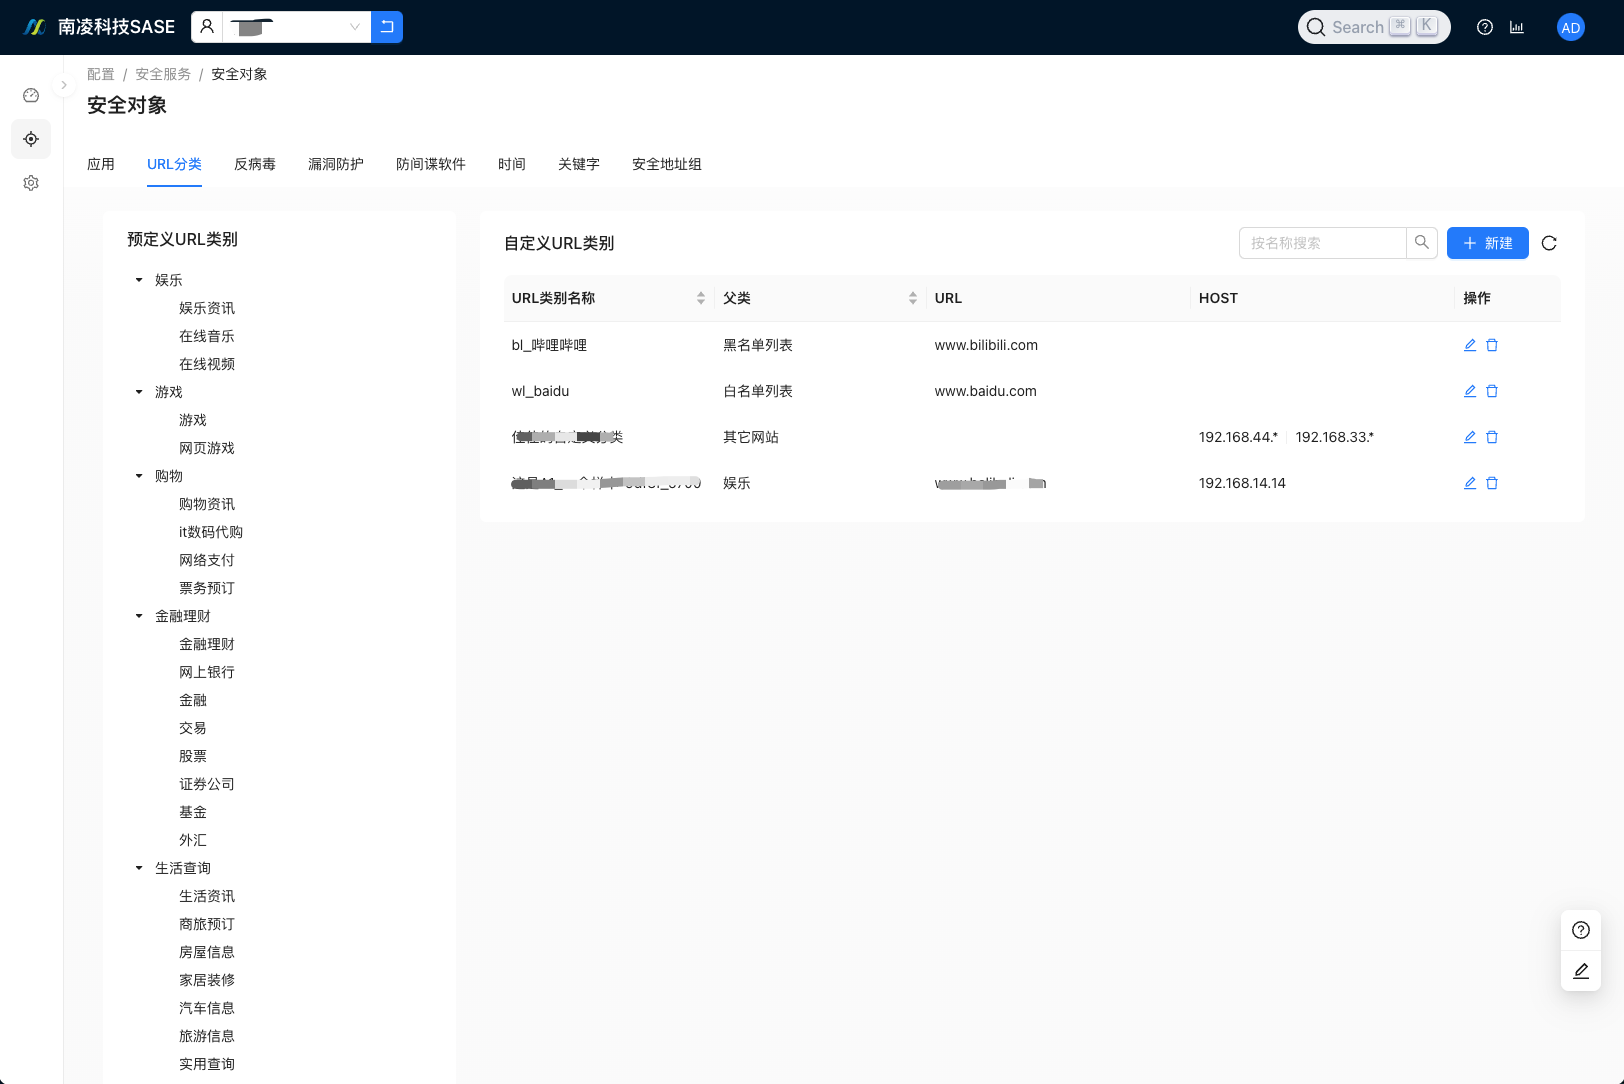Switch to the 时间 tab
This screenshot has height=1084, width=1624.
[x=512, y=164]
